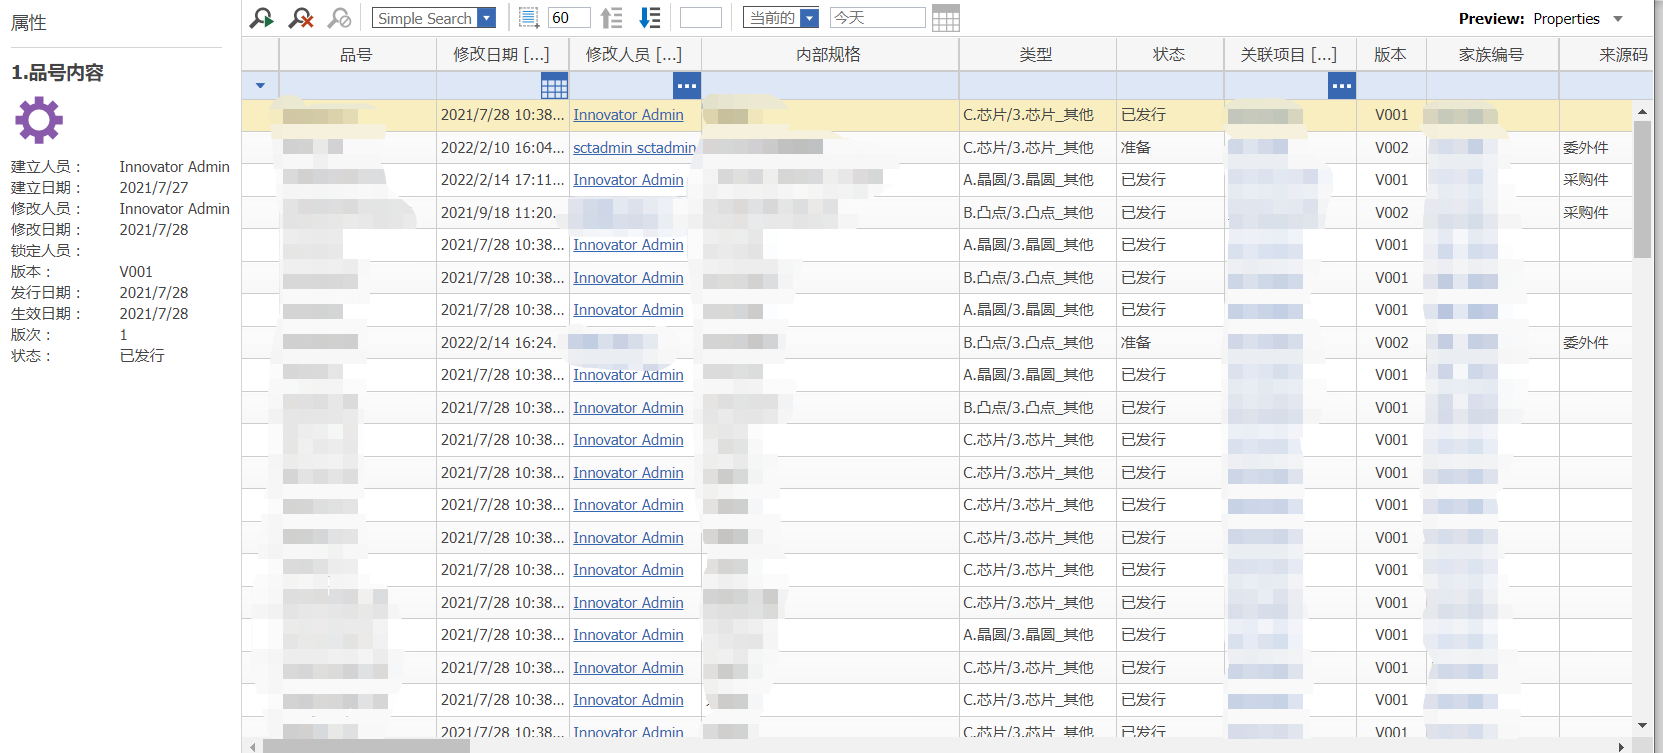
Task: Open the calendar icon next to 今天 field
Action: click(x=945, y=18)
